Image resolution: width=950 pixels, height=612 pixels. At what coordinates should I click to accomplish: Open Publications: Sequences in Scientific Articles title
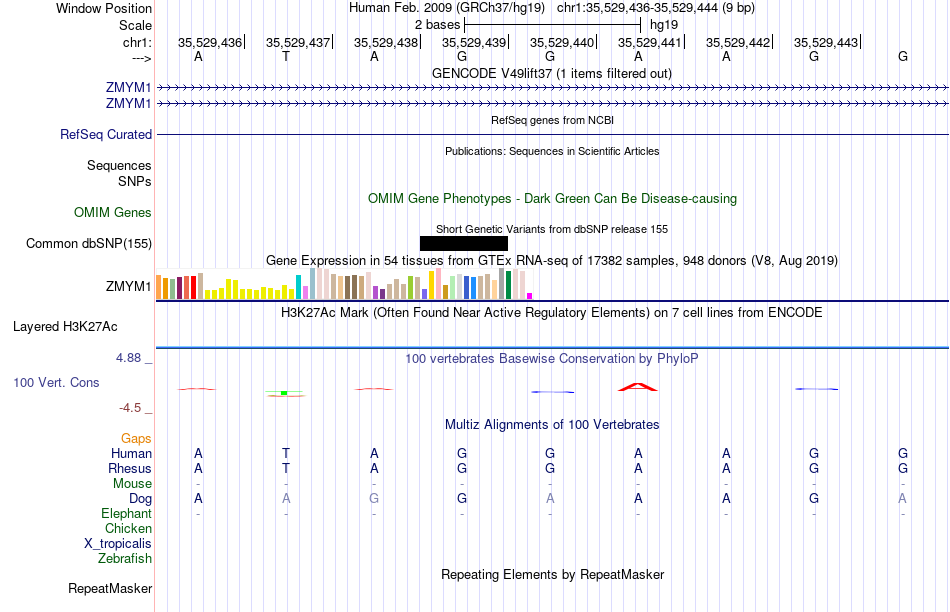[552, 151]
